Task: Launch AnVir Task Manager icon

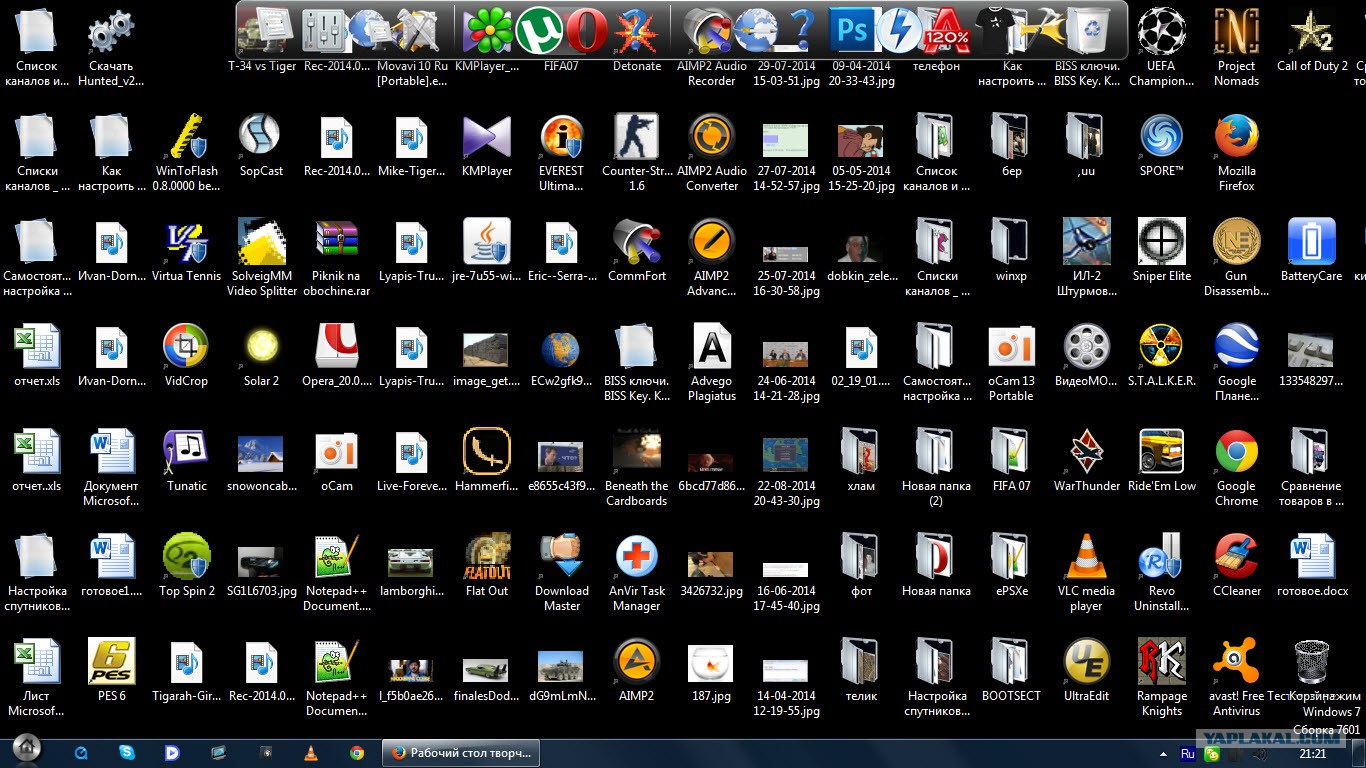Action: tap(637, 573)
